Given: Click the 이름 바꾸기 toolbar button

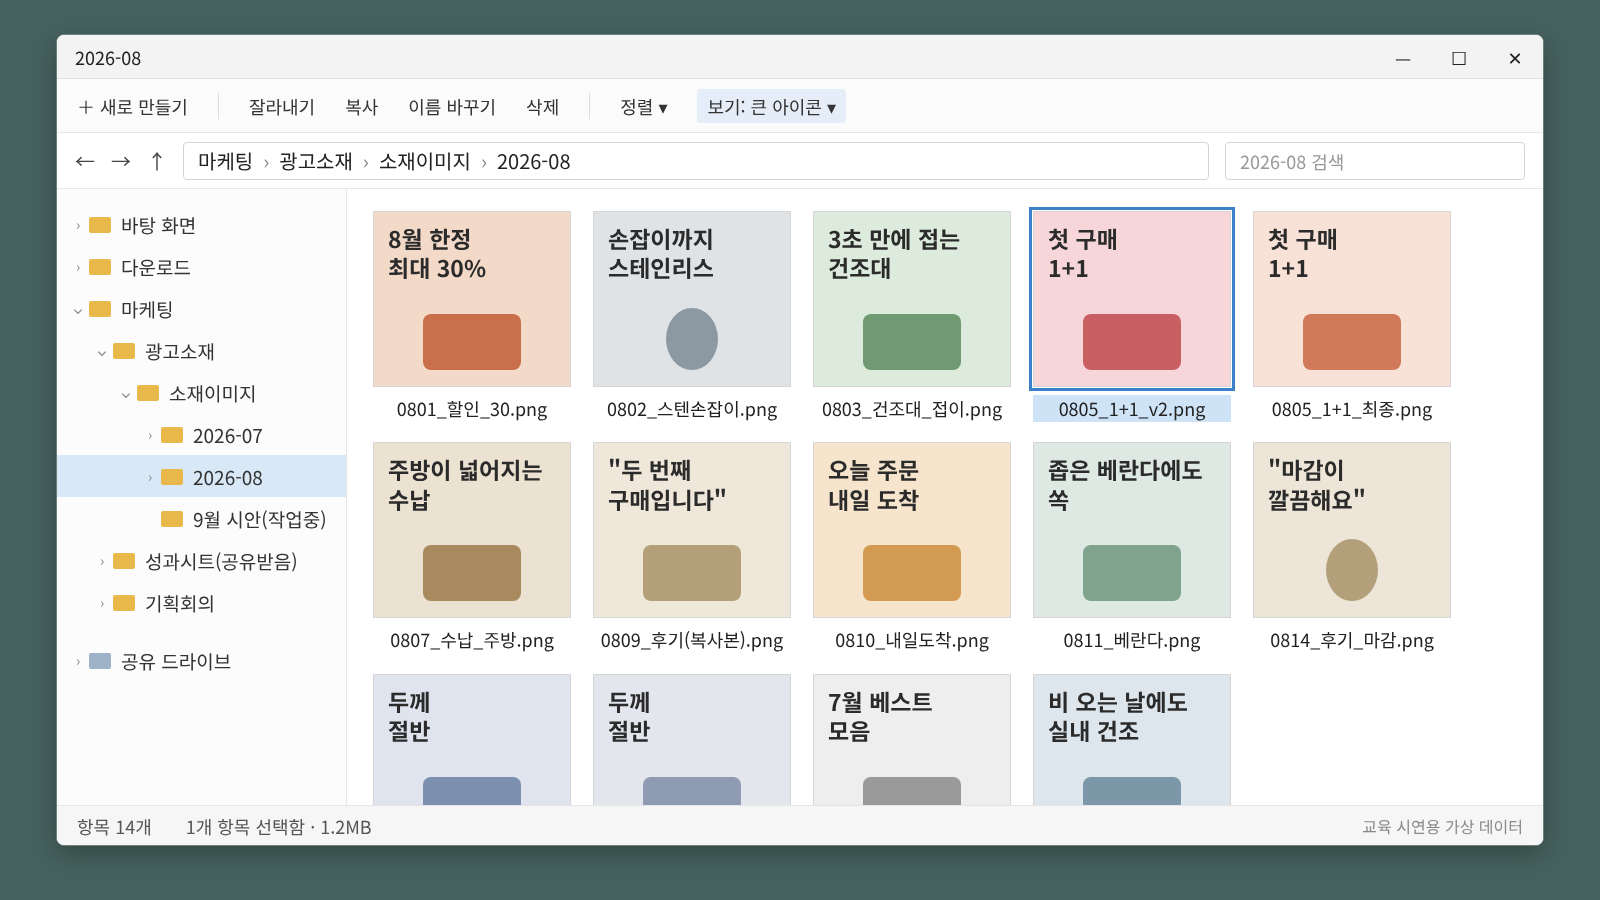Looking at the screenshot, I should point(452,106).
